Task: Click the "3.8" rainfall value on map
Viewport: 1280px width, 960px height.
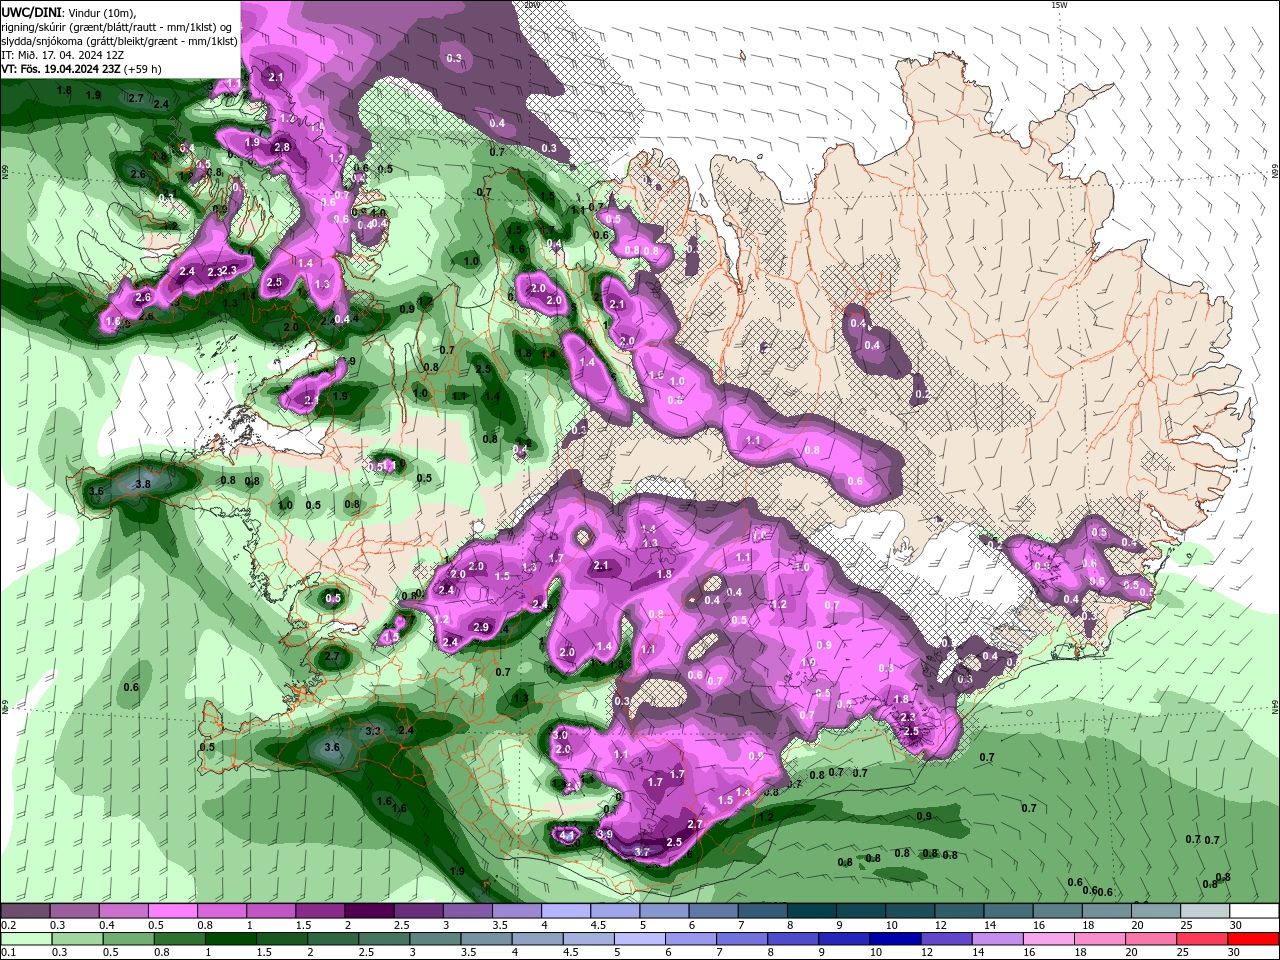Action: click(x=143, y=484)
